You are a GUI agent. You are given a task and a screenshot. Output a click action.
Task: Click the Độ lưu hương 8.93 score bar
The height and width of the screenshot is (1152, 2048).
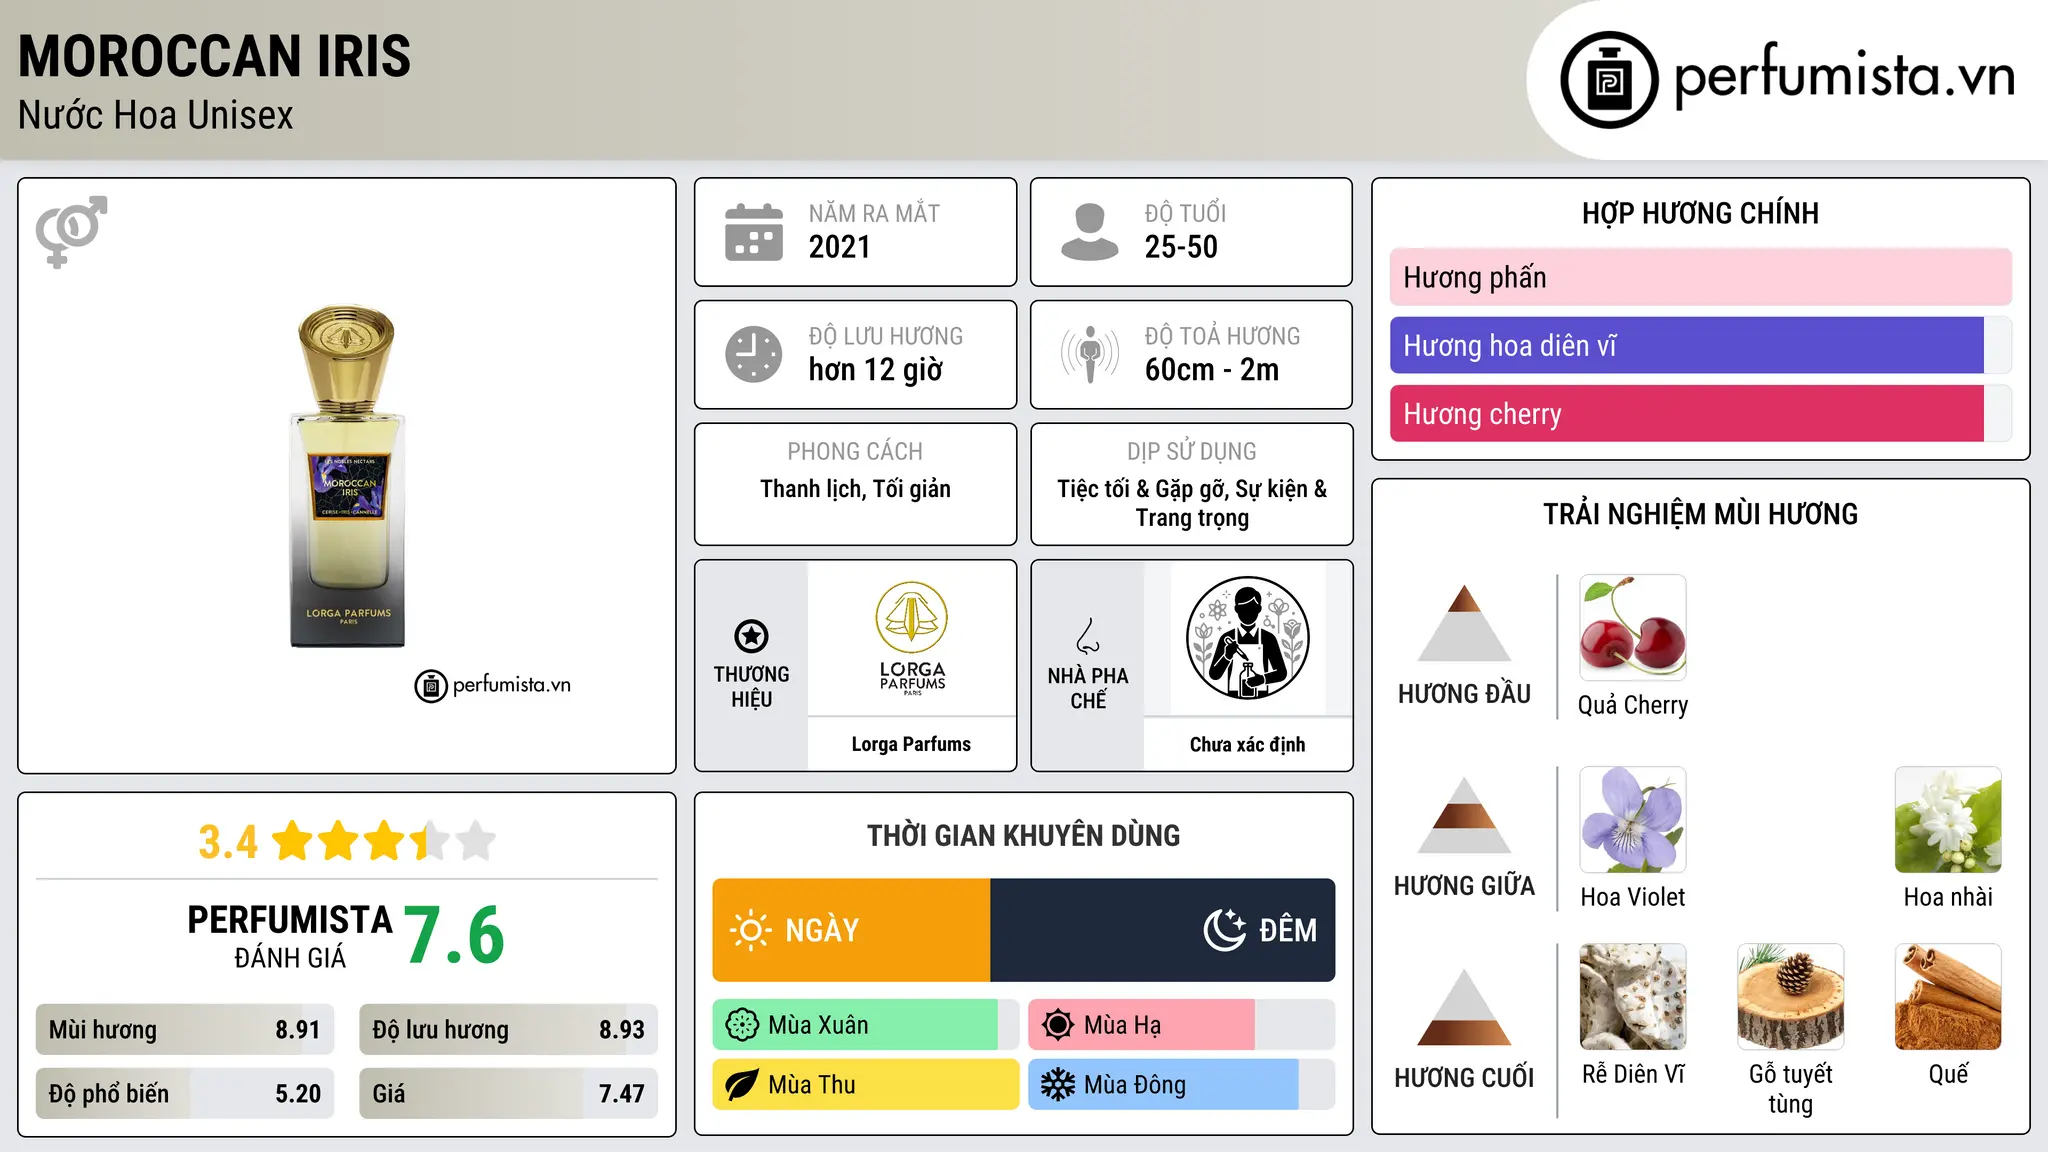pos(508,1030)
